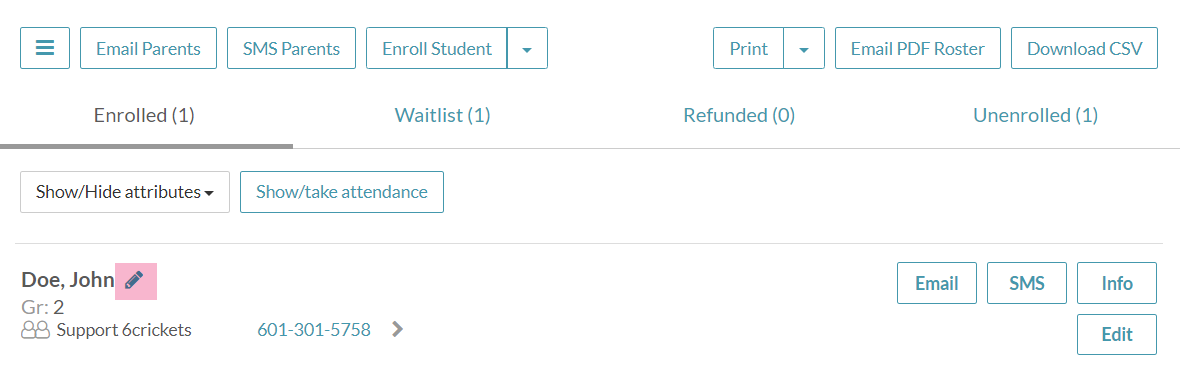Switch to the Refunded (0) tab
This screenshot has width=1180, height=387.
point(739,115)
